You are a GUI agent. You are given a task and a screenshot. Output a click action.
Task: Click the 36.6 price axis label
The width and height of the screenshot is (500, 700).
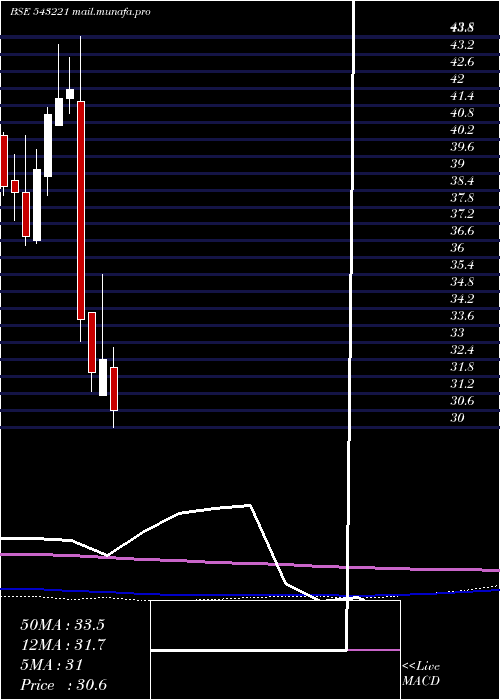click(462, 231)
